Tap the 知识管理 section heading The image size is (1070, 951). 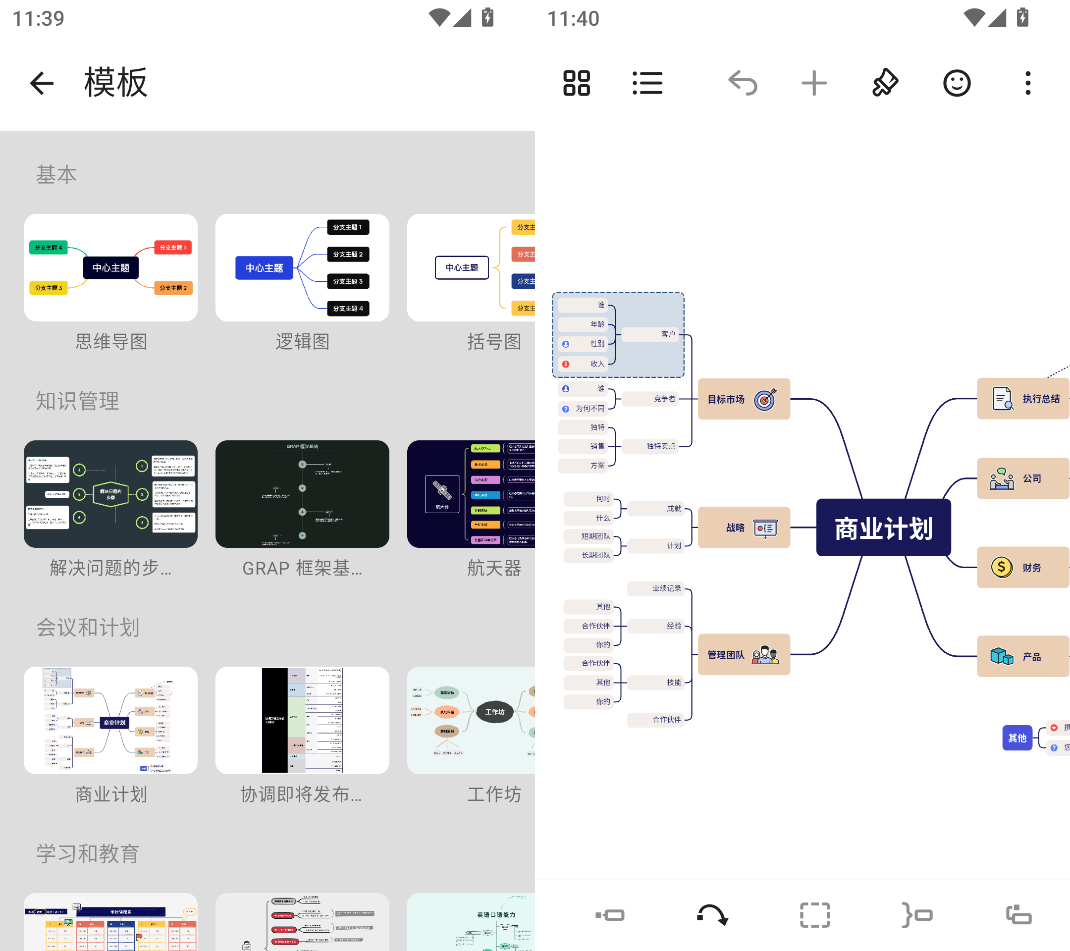tap(77, 401)
